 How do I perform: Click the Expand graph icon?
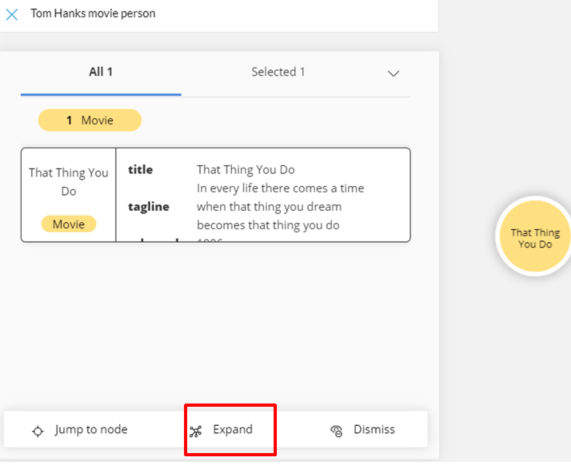(196, 431)
